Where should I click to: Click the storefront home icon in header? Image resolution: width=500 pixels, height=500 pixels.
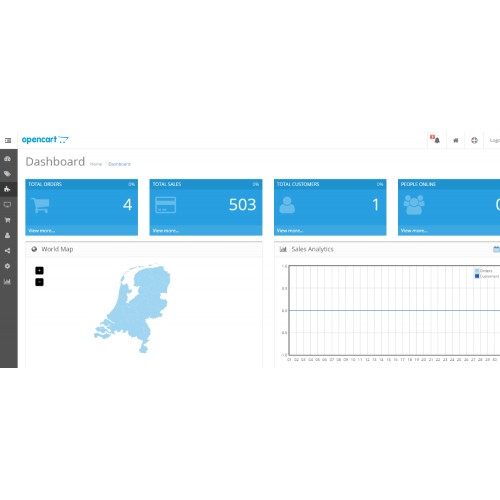456,140
